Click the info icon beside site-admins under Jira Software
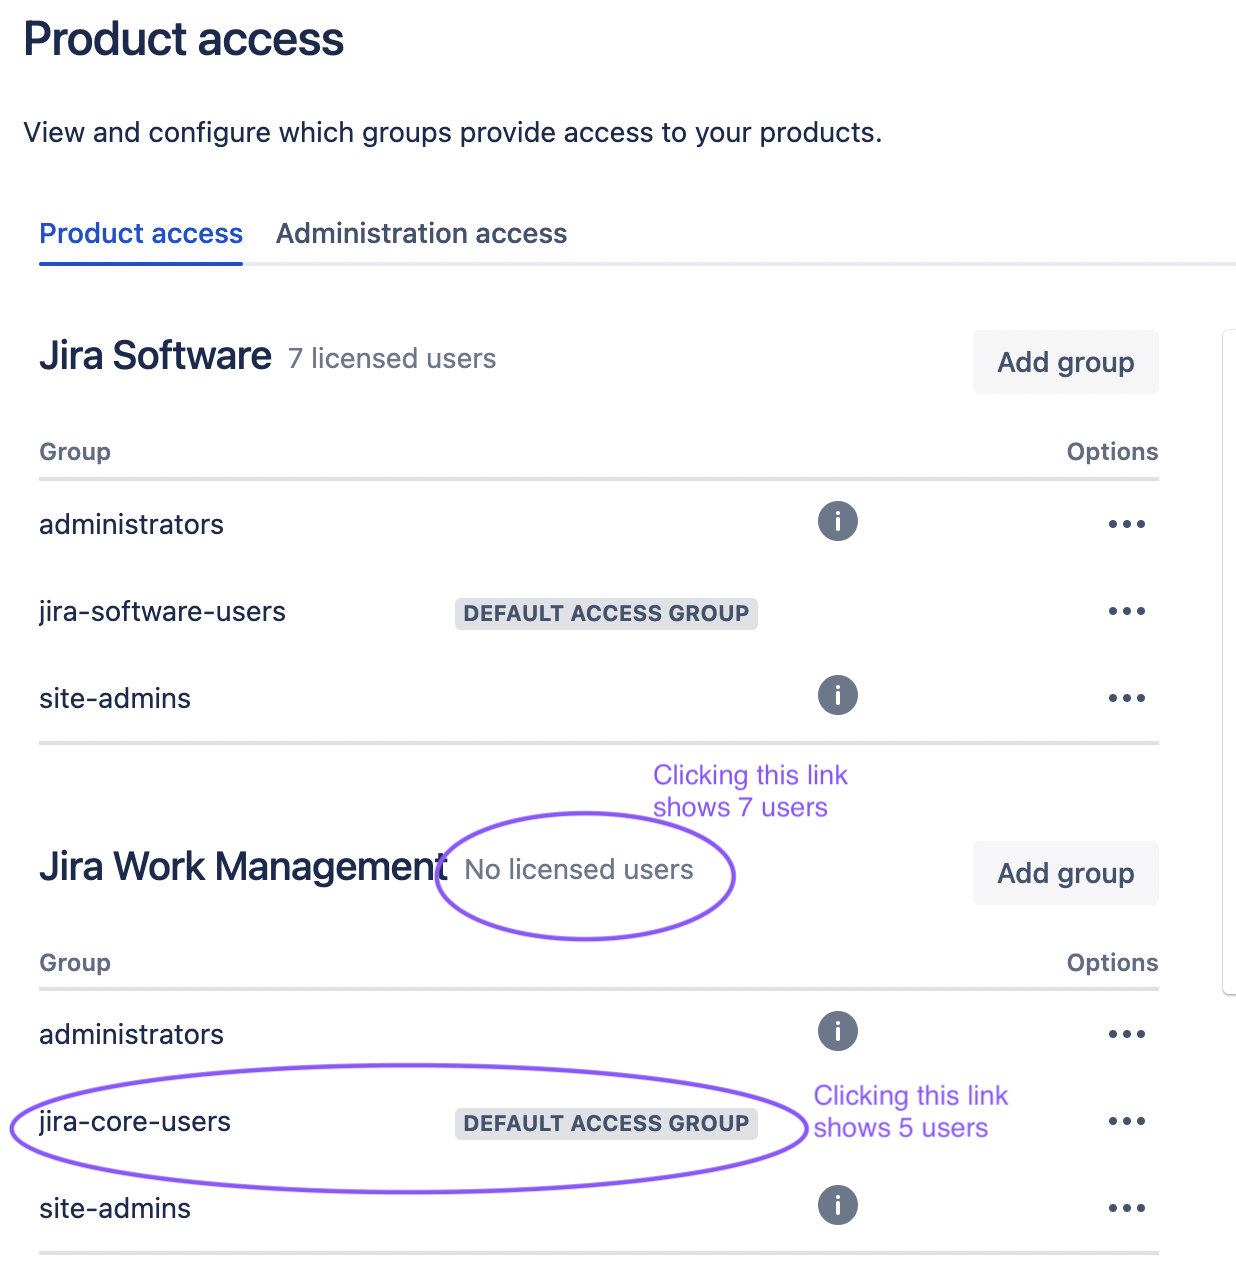The width and height of the screenshot is (1236, 1261). (x=838, y=695)
